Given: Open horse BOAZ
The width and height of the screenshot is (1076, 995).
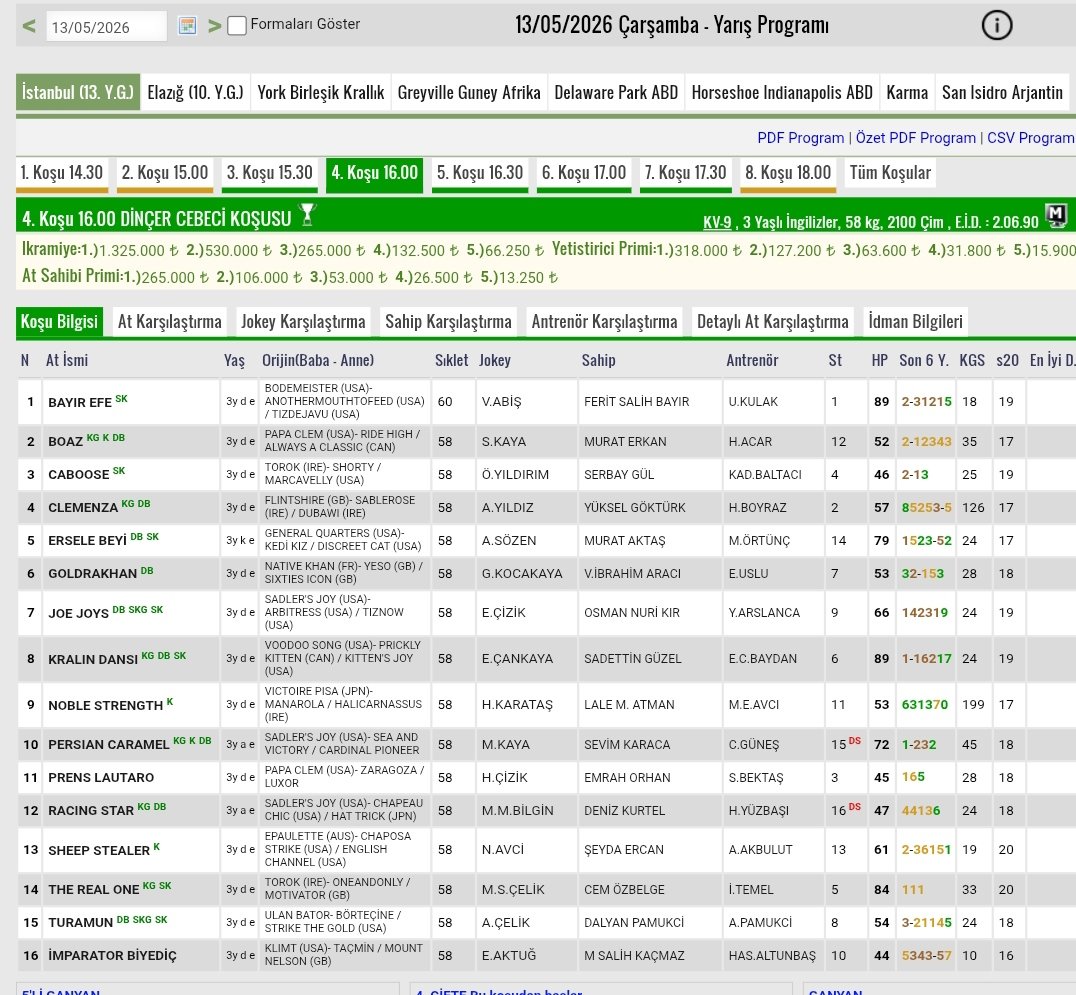Looking at the screenshot, I should pos(65,442).
